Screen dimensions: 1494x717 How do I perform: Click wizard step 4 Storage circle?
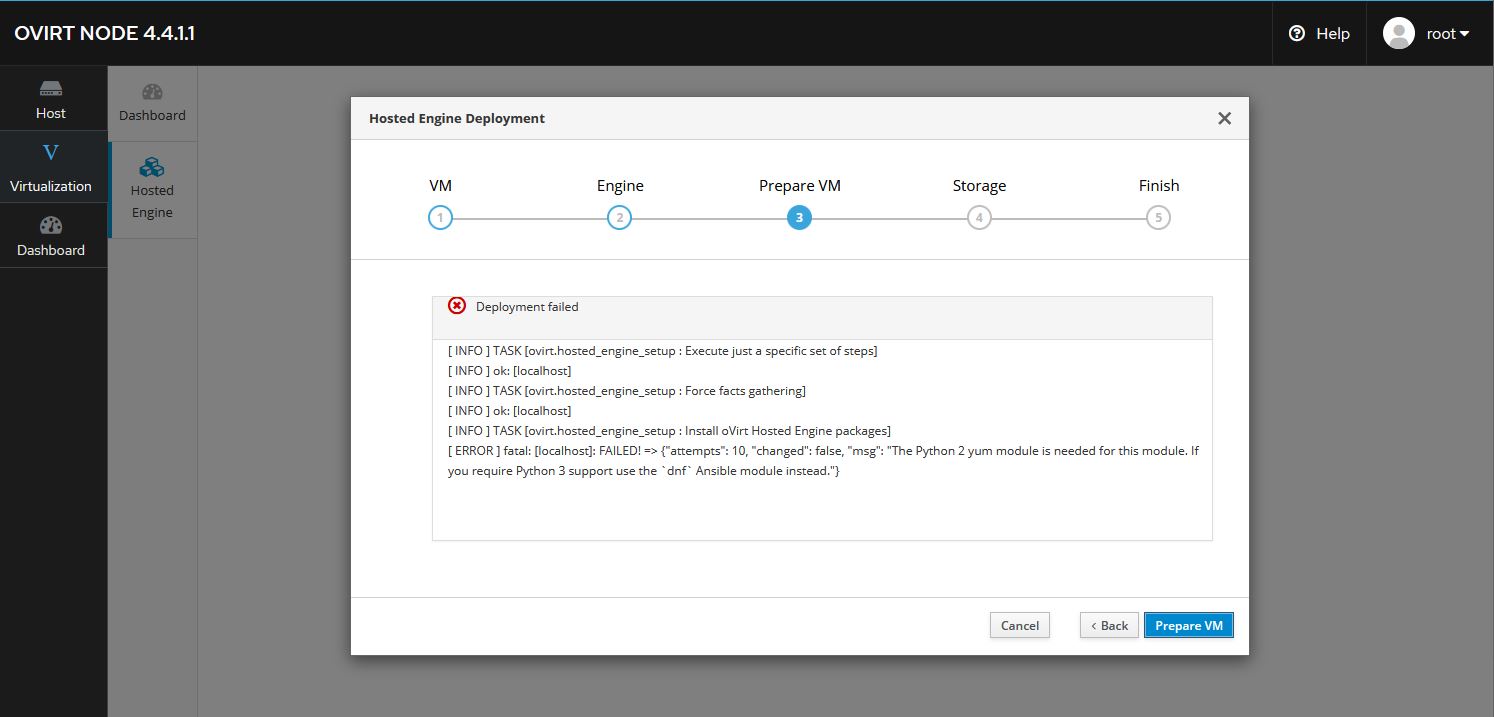tap(979, 218)
